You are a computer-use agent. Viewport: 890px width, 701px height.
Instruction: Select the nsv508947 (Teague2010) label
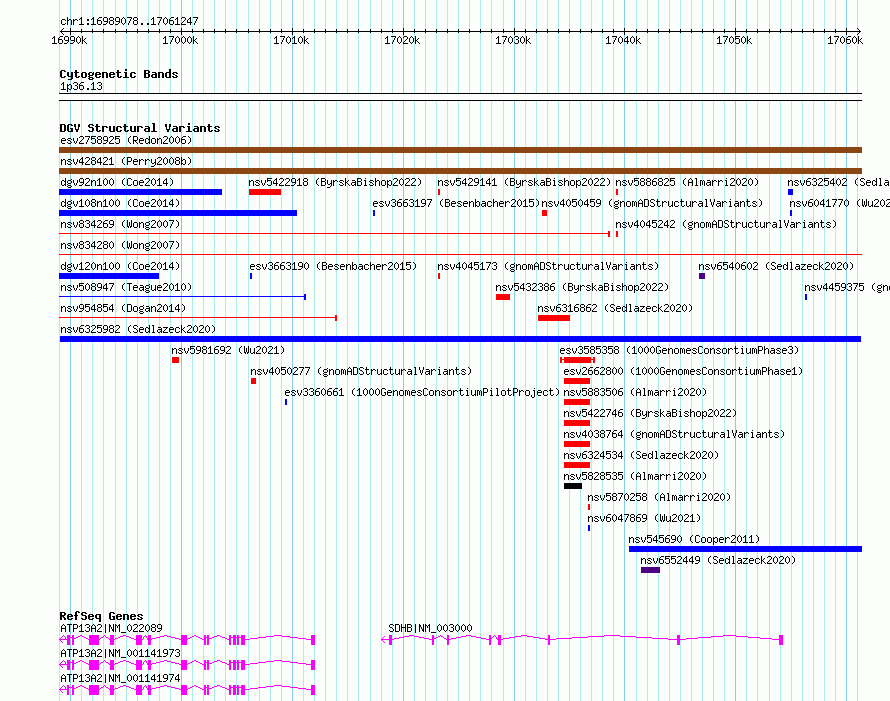coord(126,287)
